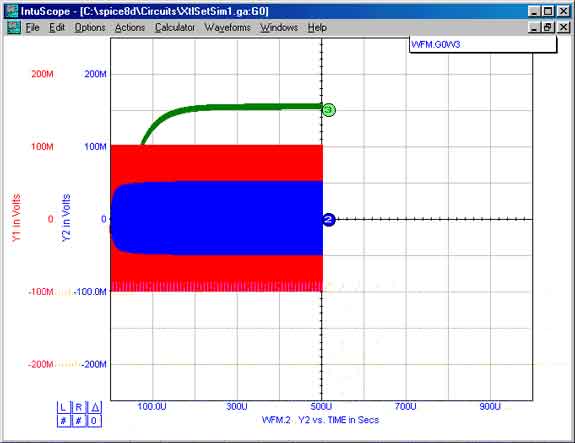This screenshot has width=575, height=443.
Task: Click the Y1 in Volts axis label
Action: (17, 217)
